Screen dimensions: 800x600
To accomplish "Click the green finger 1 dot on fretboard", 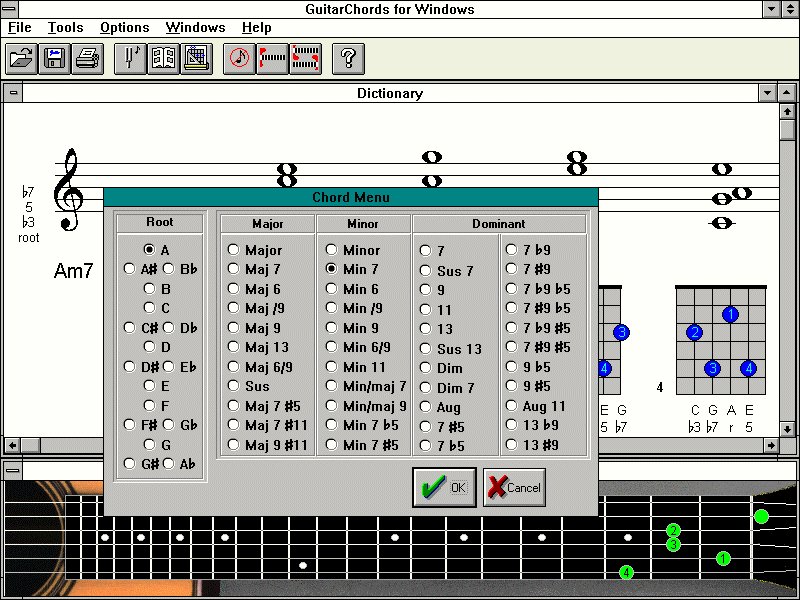I will coord(723,559).
